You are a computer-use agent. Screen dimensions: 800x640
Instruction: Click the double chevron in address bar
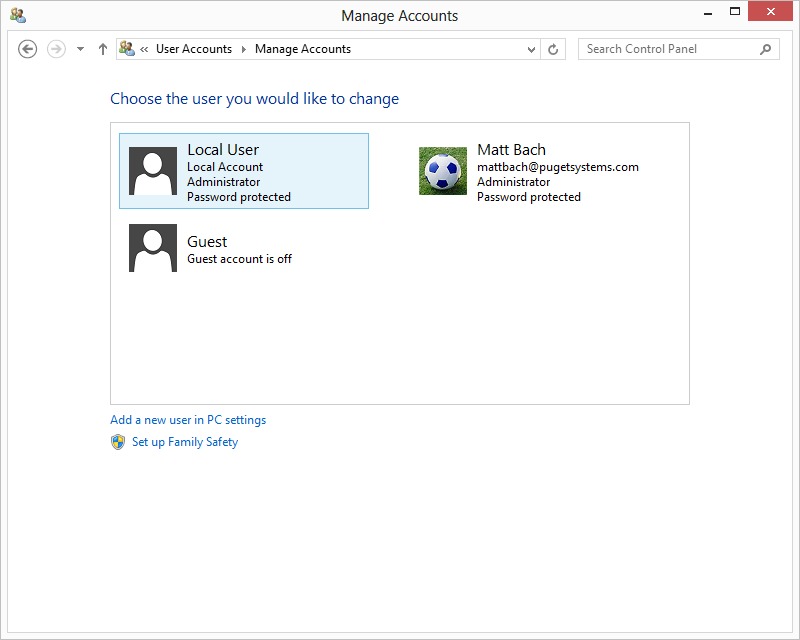145,49
